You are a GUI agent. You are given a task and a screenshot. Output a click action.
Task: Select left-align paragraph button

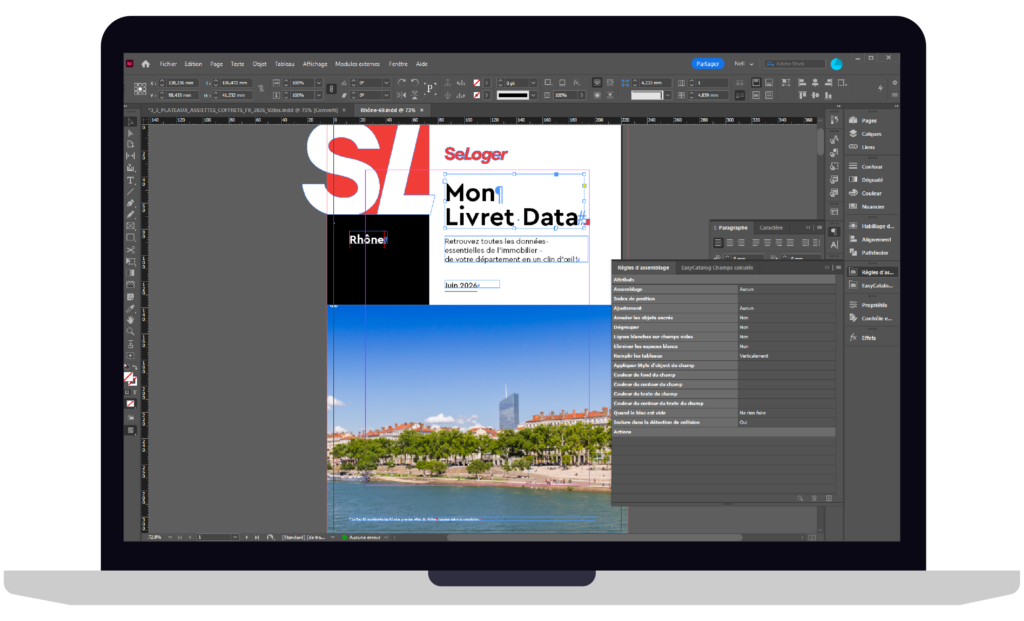coord(718,242)
